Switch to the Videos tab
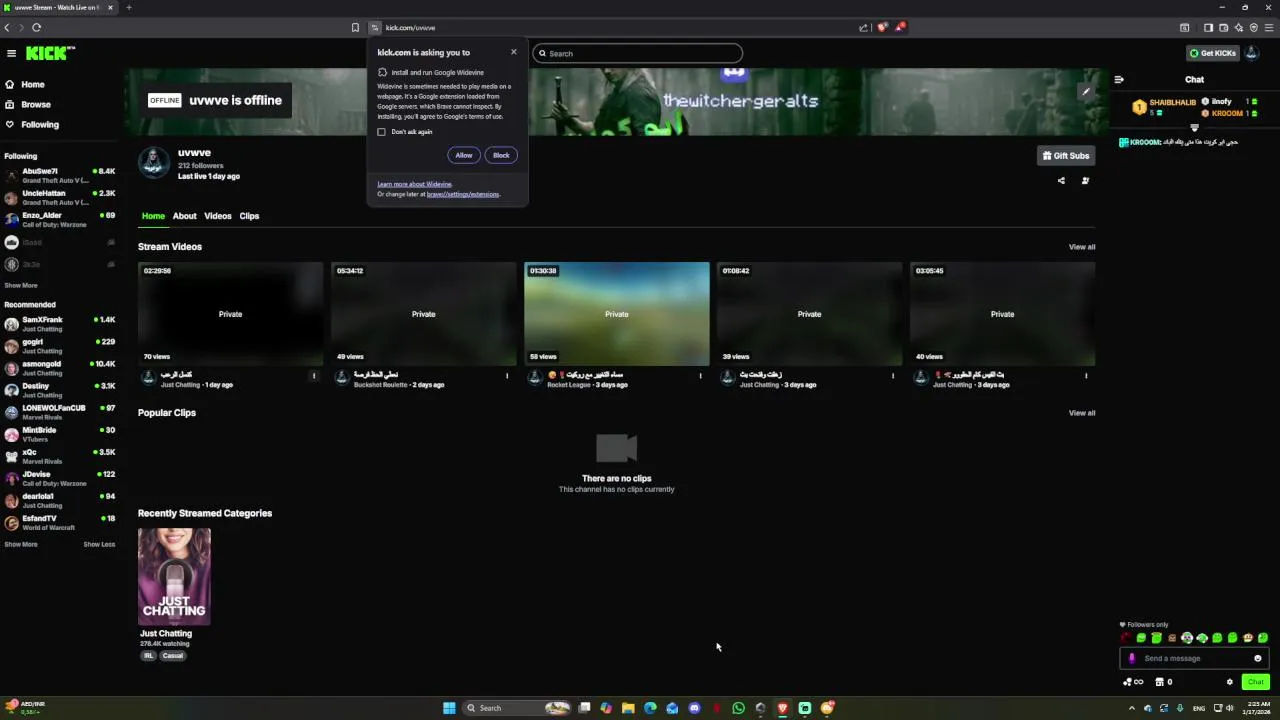This screenshot has width=1280, height=720. 218,216
